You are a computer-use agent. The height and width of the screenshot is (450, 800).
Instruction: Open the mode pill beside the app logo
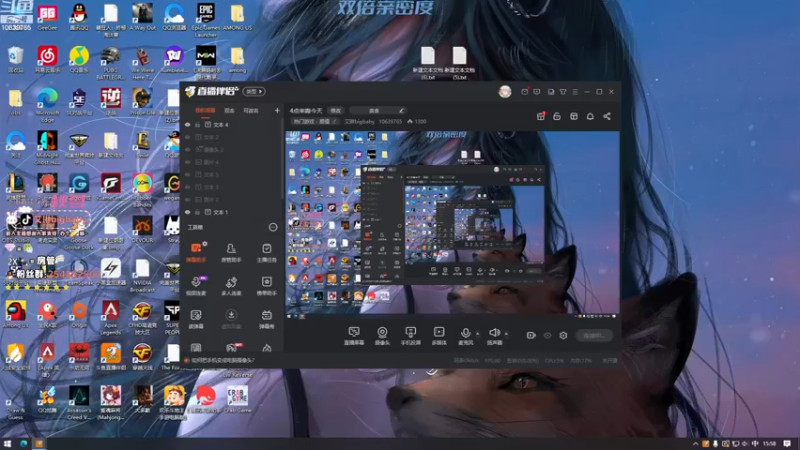click(x=254, y=91)
